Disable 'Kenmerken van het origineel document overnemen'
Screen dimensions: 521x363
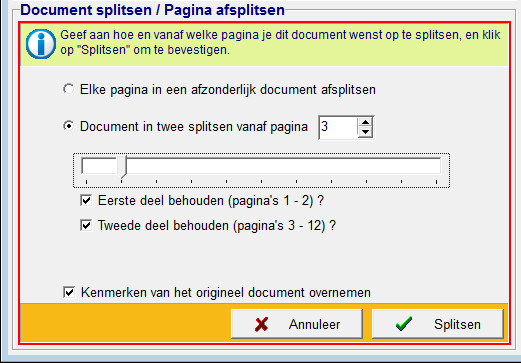69,292
